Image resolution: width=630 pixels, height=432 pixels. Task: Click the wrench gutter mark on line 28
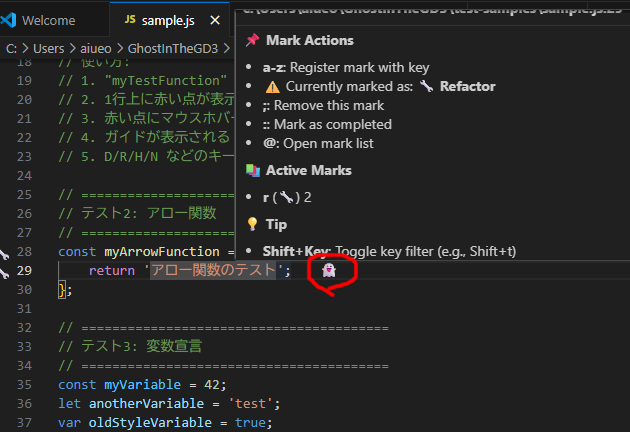[x=4, y=254]
